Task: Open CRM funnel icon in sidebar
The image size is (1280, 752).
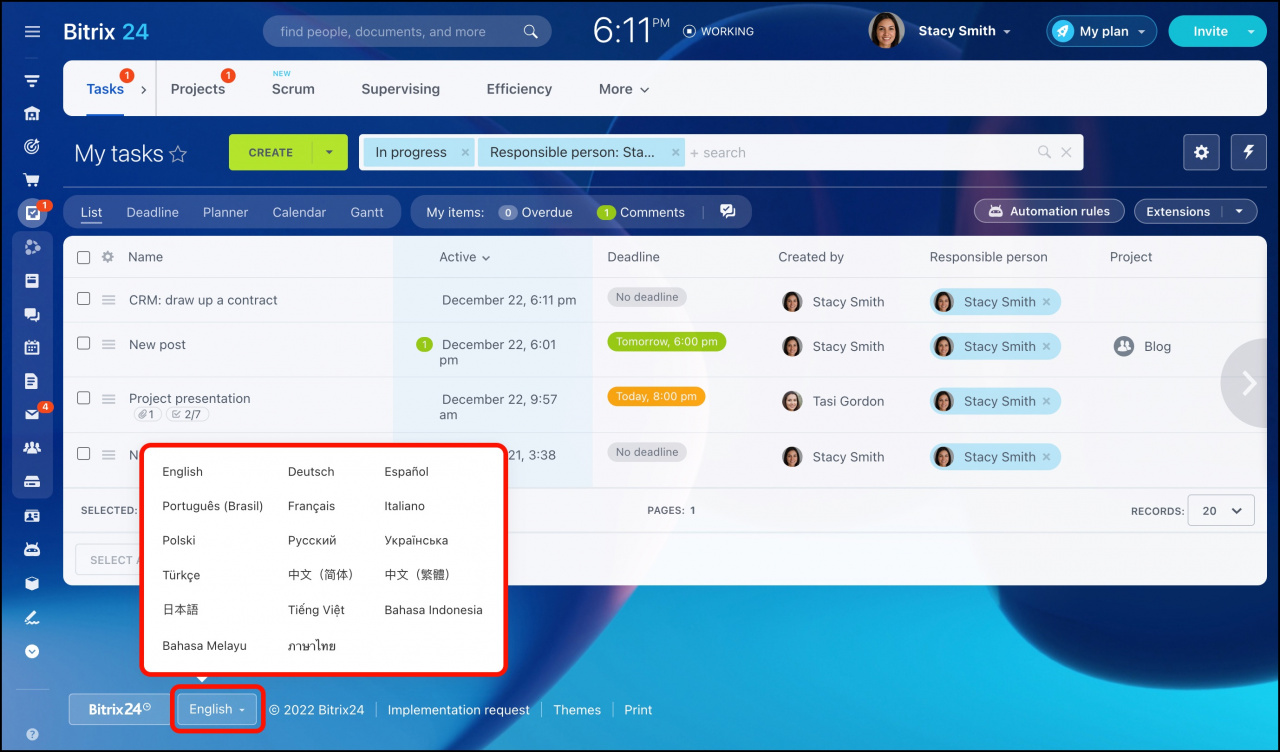Action: [x=32, y=81]
